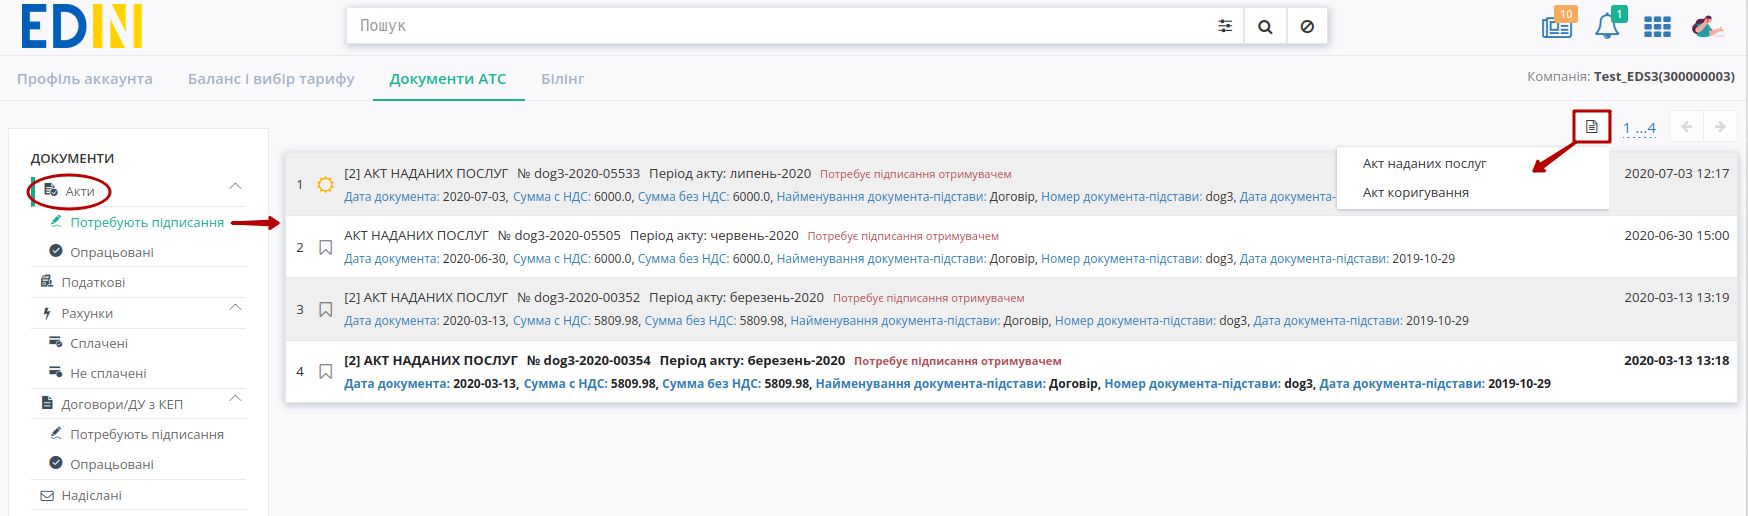The width and height of the screenshot is (1748, 516).
Task: Click Опрацьовані checkmark icon under Акти
Action: 56,251
